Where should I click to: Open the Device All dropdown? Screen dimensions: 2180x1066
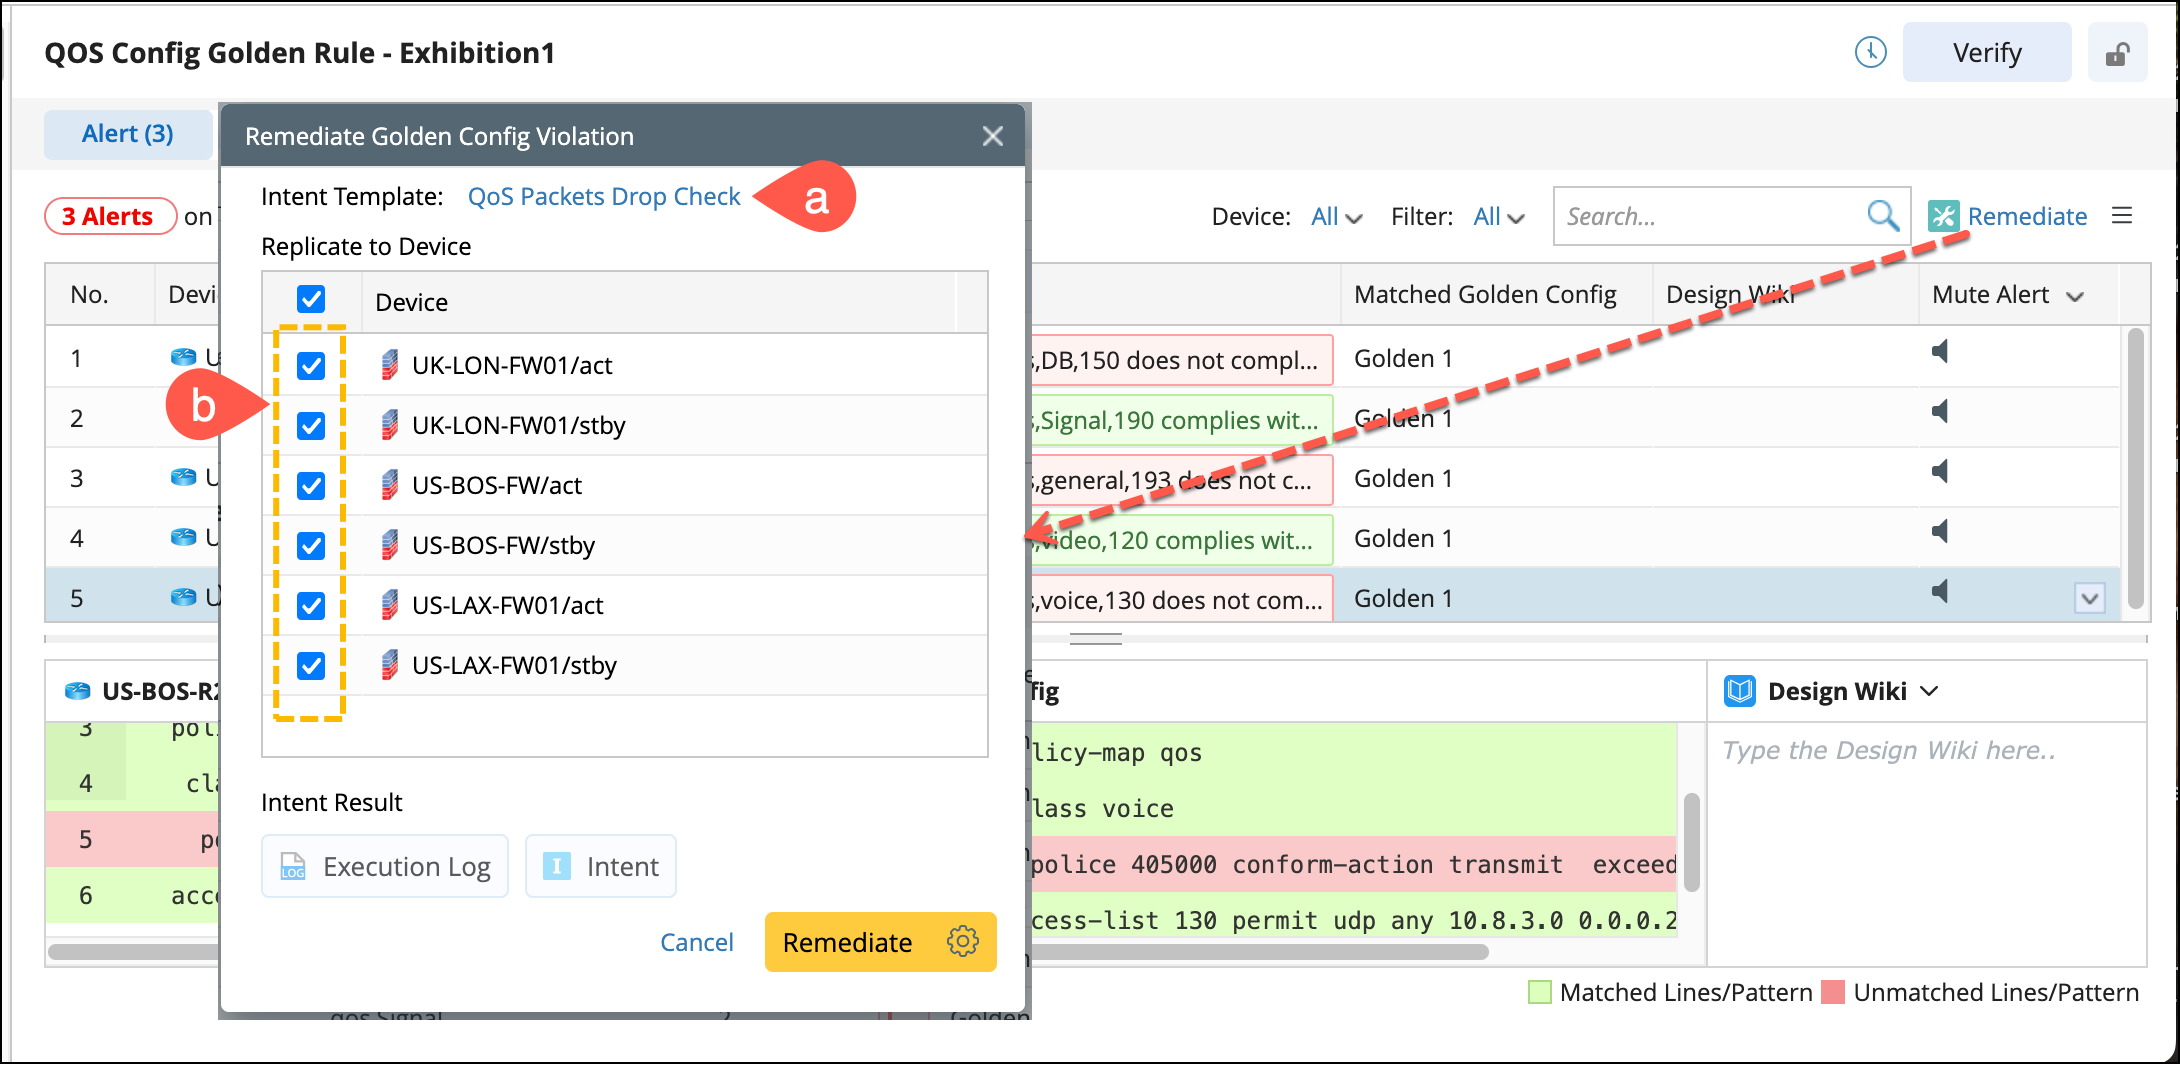pyautogui.click(x=1336, y=217)
